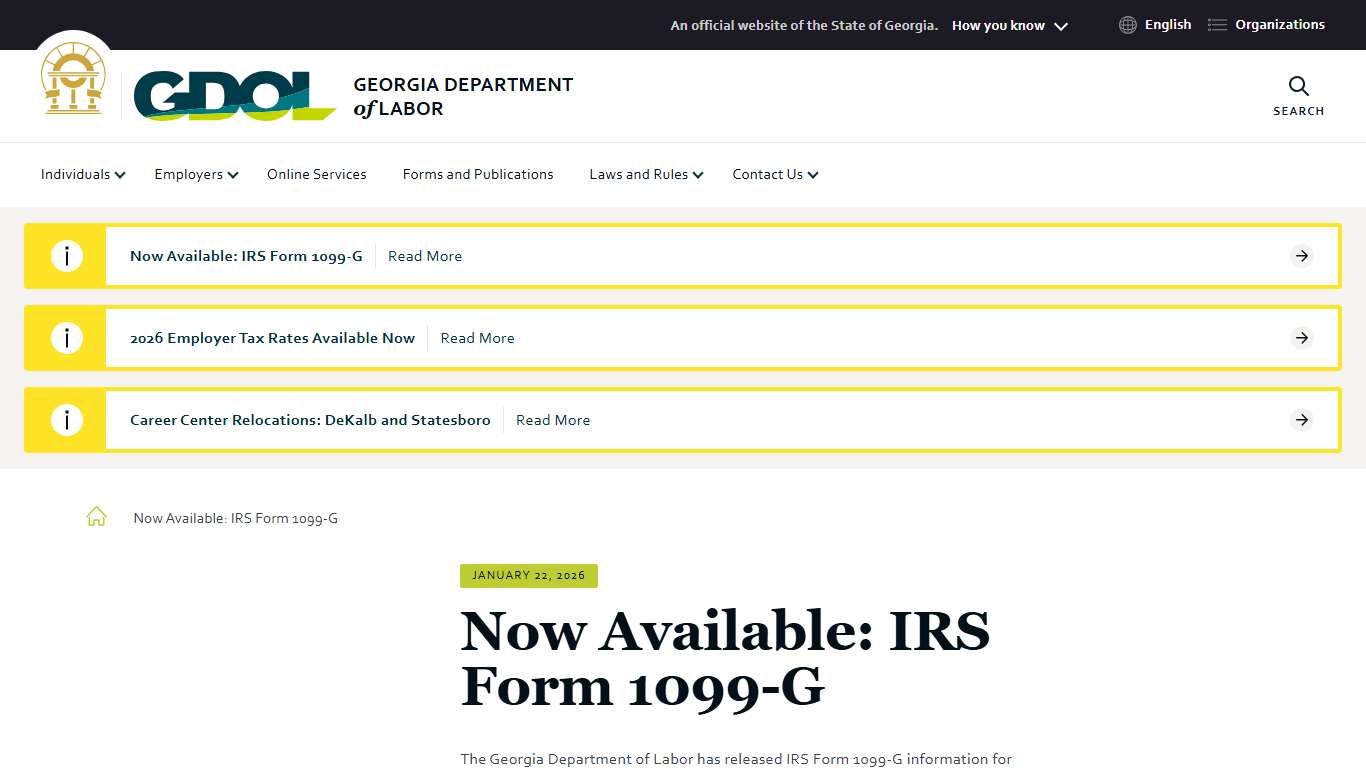Expand the Individuals navigation dropdown
Viewport: 1366px width, 768px height.
pyautogui.click(x=82, y=174)
